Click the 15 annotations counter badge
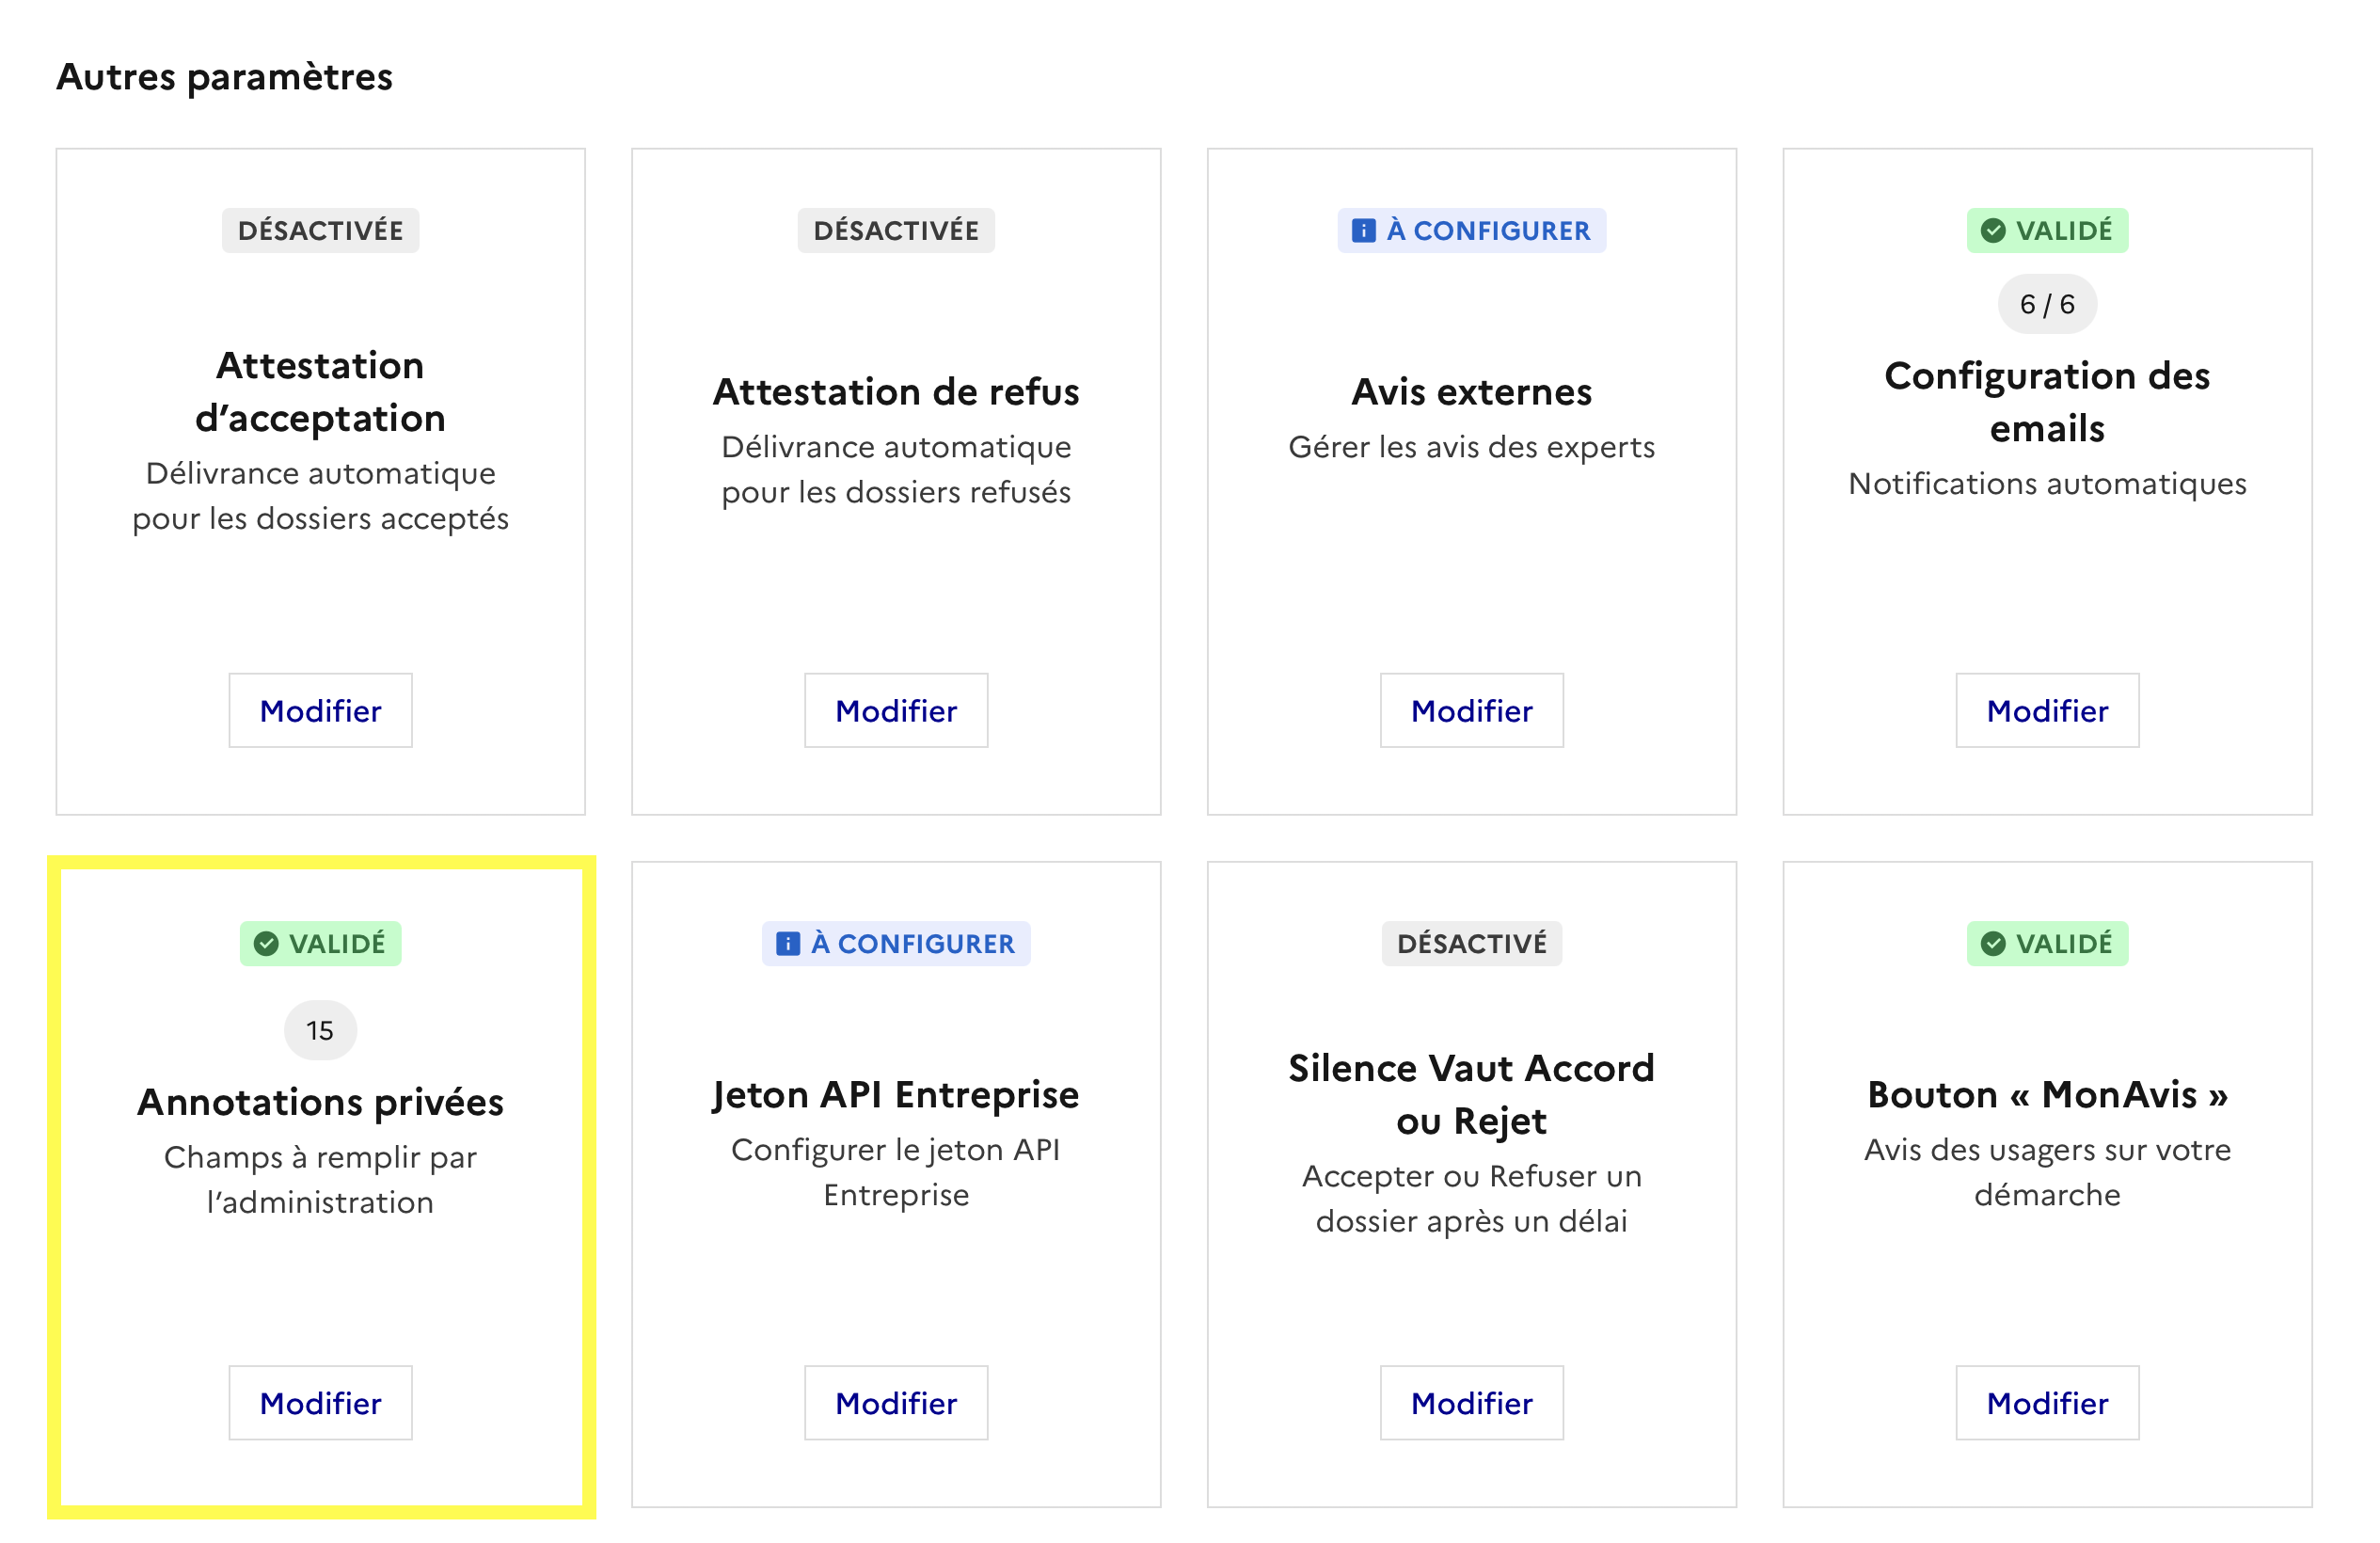The width and height of the screenshot is (2380, 1543). click(320, 1030)
